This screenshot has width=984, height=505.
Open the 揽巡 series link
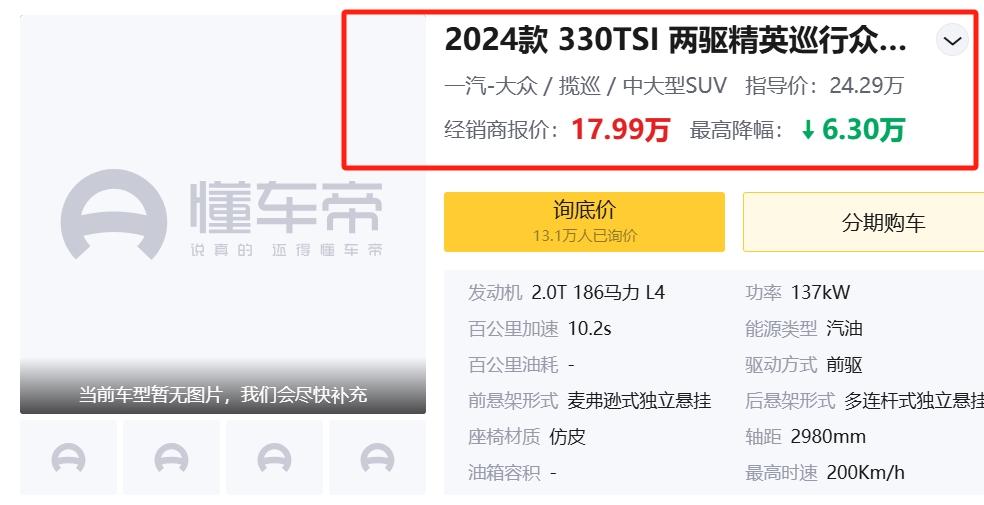[580, 85]
